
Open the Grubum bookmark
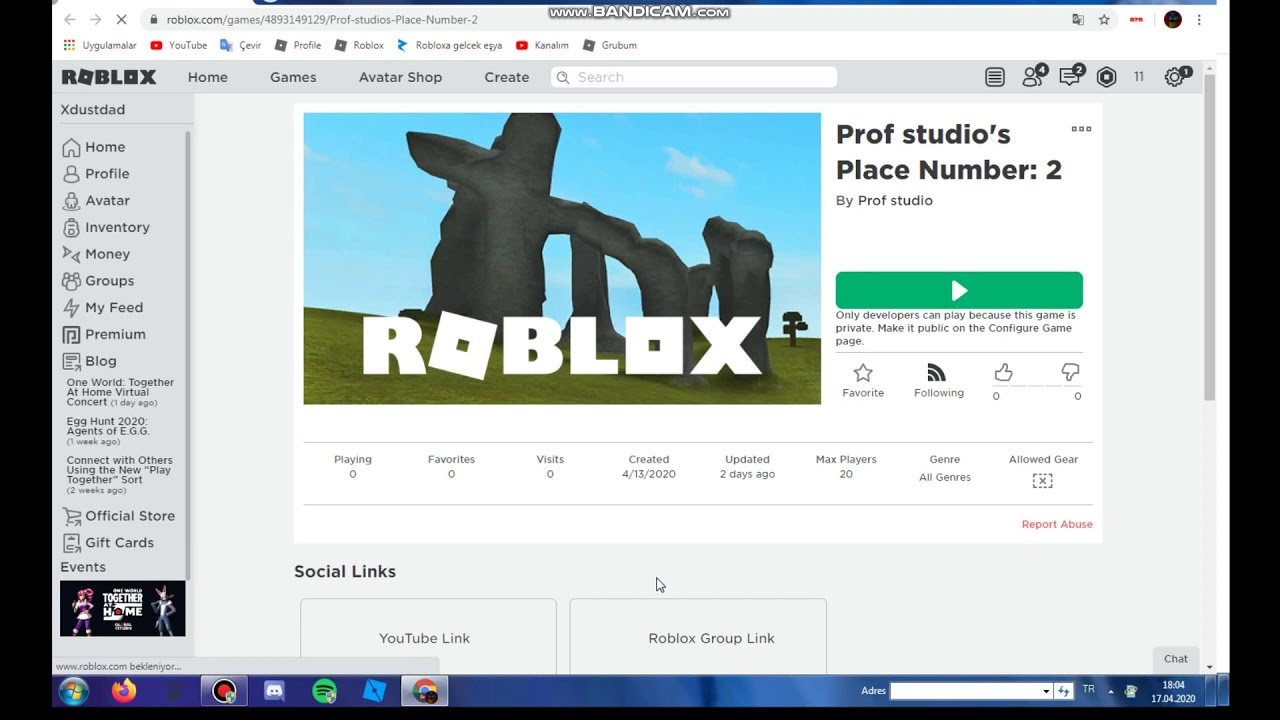pos(610,45)
